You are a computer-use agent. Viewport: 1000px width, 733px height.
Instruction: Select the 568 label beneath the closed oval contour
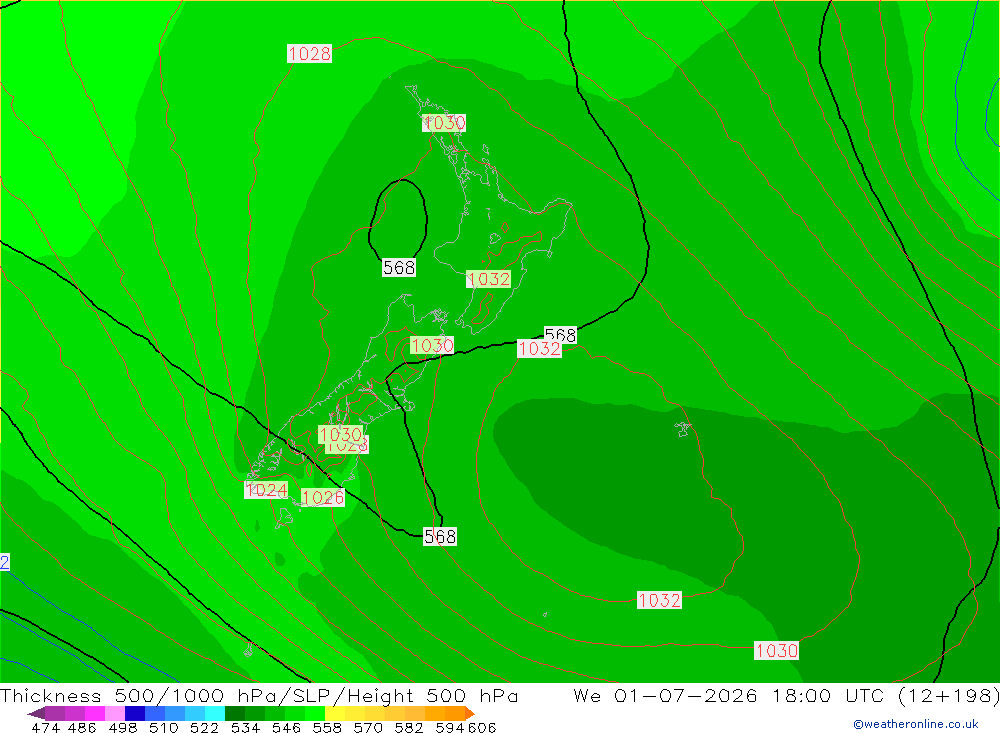[x=399, y=267]
